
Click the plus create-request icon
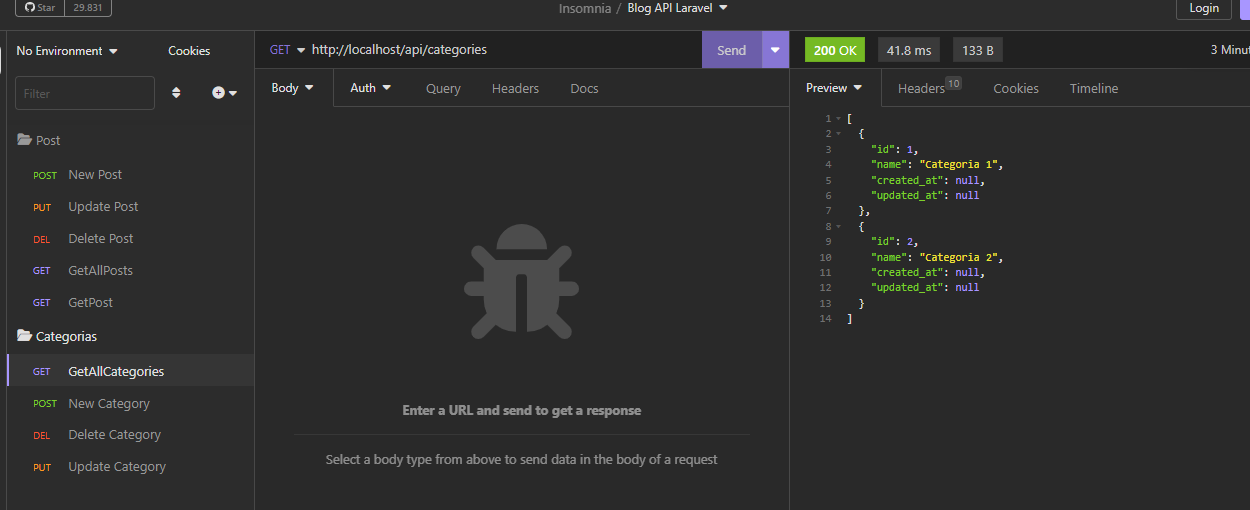click(x=224, y=93)
